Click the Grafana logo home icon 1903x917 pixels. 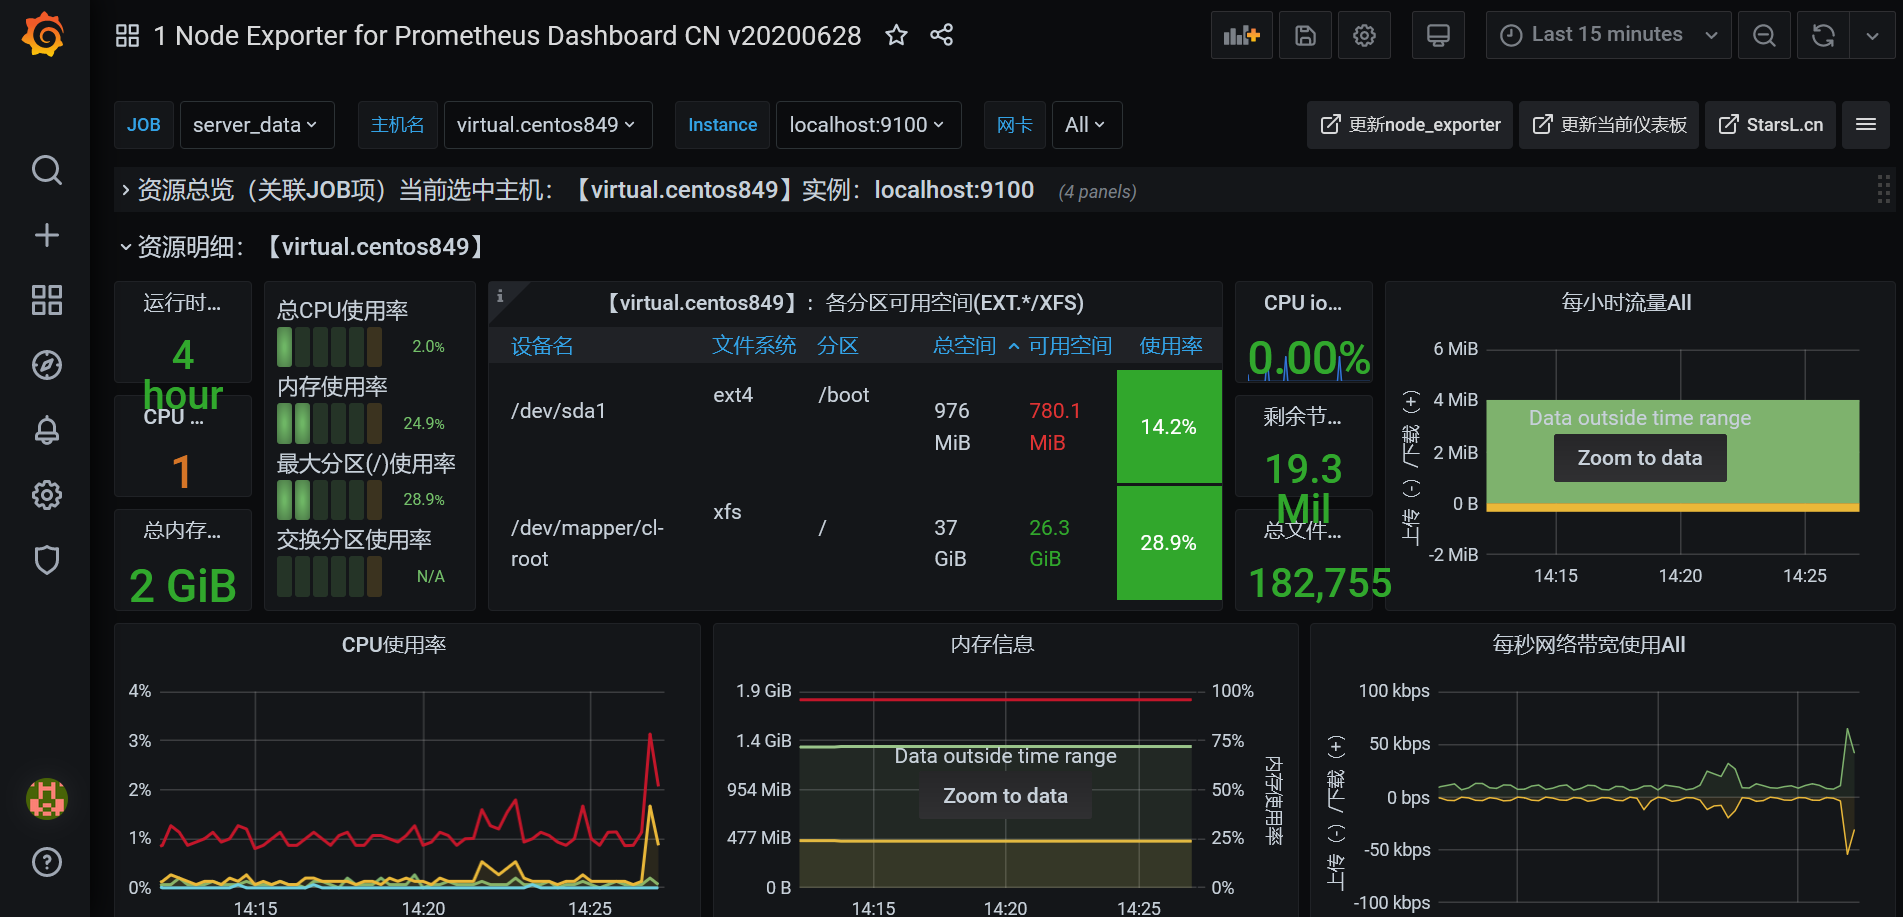44,35
